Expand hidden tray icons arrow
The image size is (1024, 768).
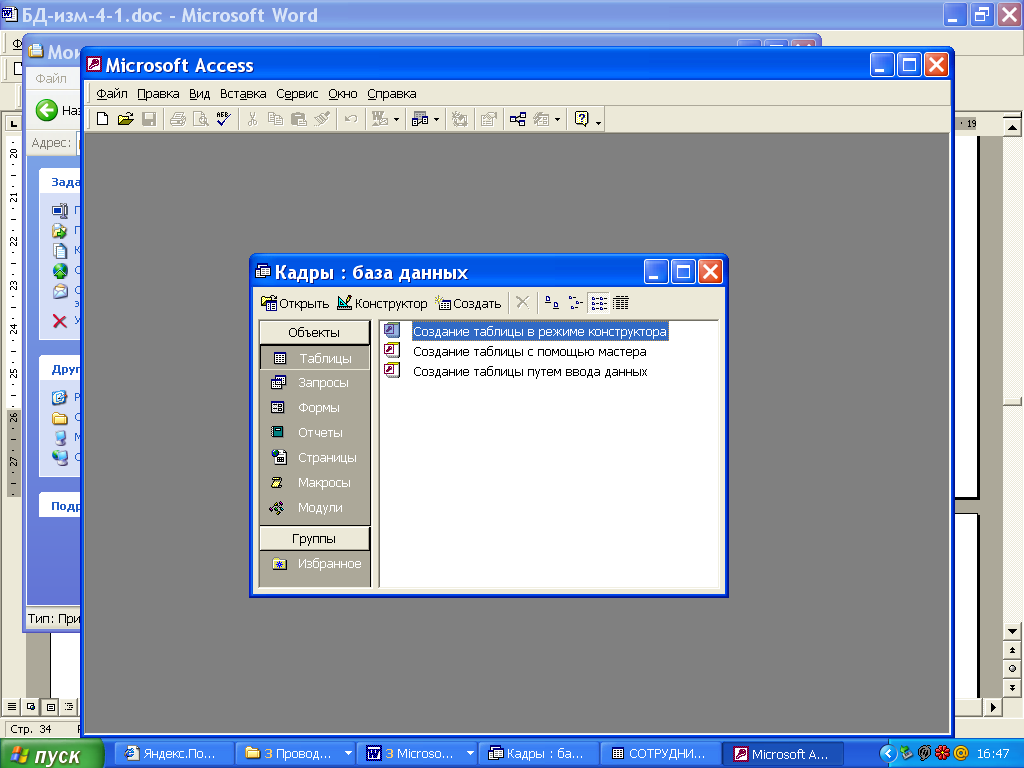click(888, 754)
